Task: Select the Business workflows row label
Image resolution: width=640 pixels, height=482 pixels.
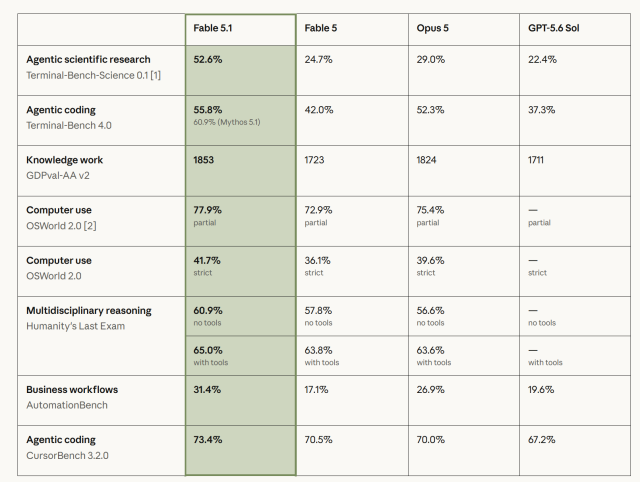Action: [x=72, y=390]
